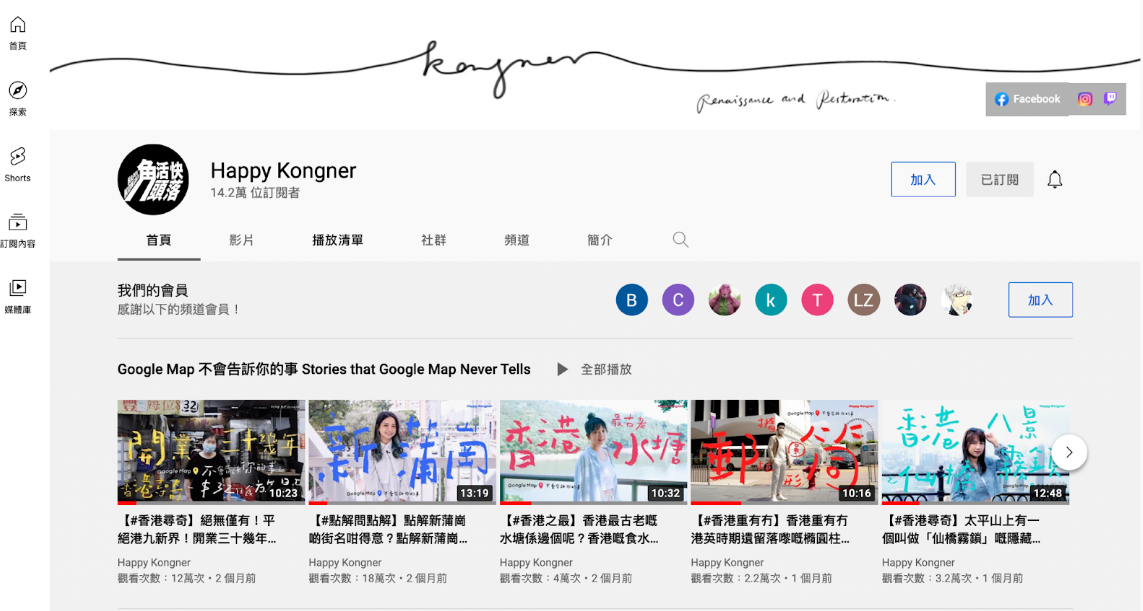Click the 14.2萬 位訂閱者 subscriber count
This screenshot has width=1143, height=611.
(x=255, y=193)
